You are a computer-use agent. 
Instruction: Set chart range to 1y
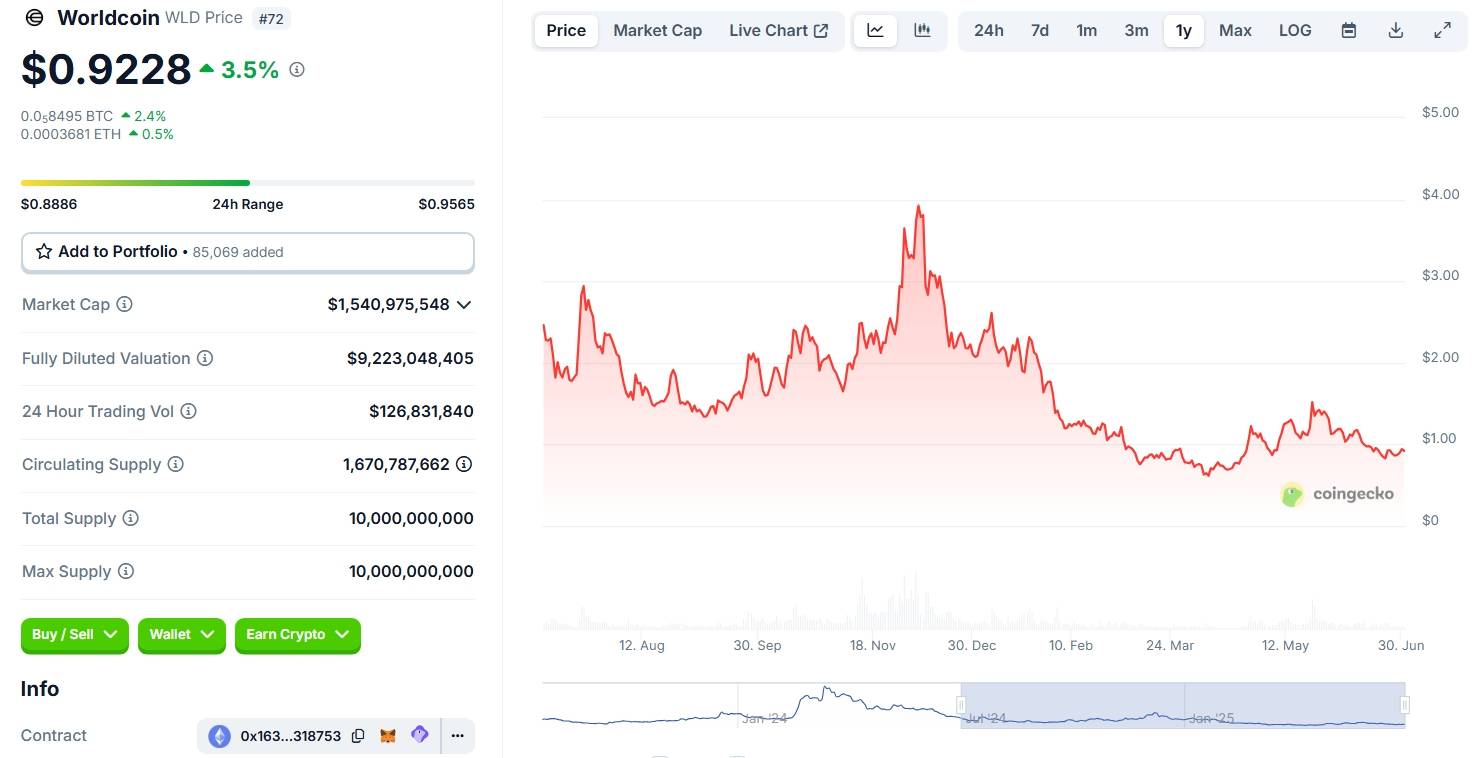tap(1184, 30)
